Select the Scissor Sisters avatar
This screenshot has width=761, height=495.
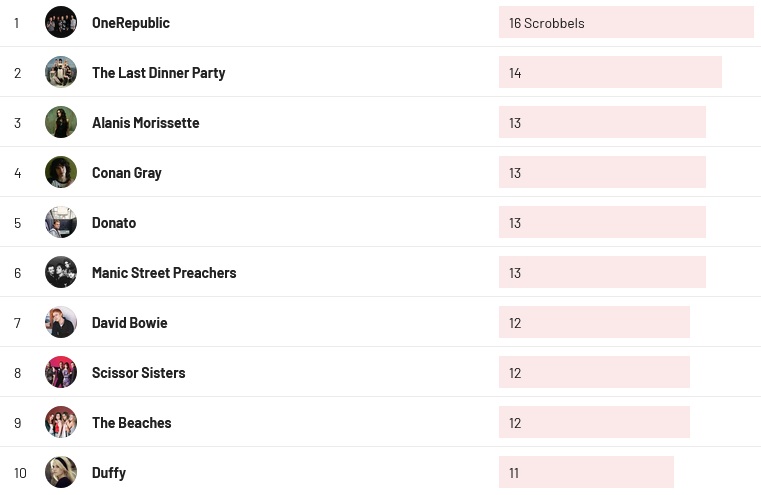[x=61, y=372]
